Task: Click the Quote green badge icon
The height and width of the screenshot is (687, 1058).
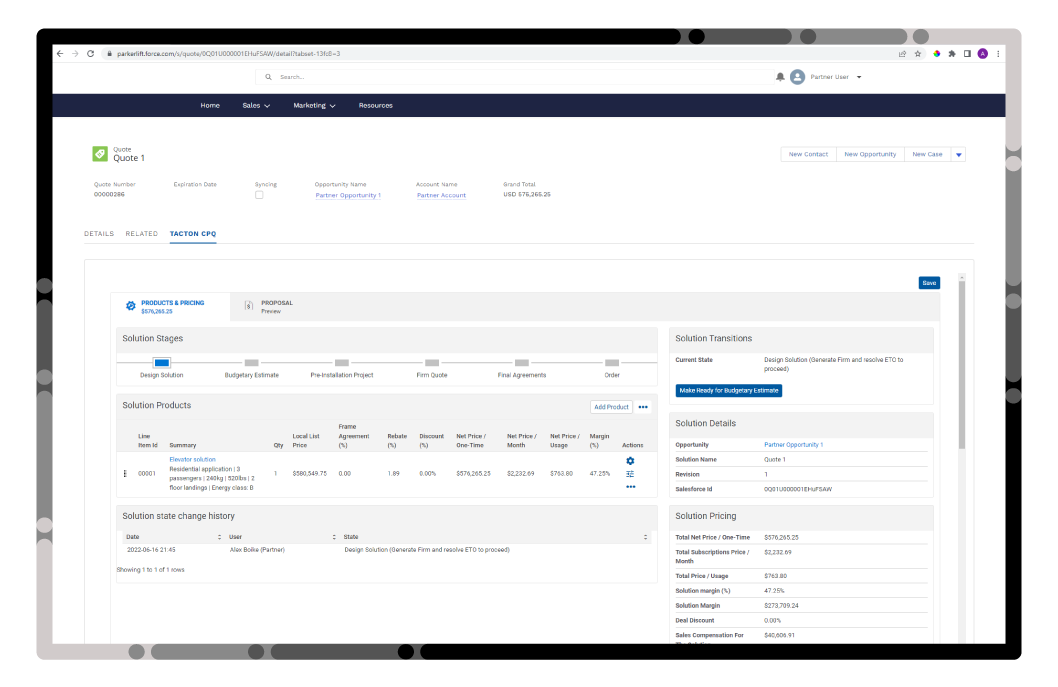Action: point(99,153)
